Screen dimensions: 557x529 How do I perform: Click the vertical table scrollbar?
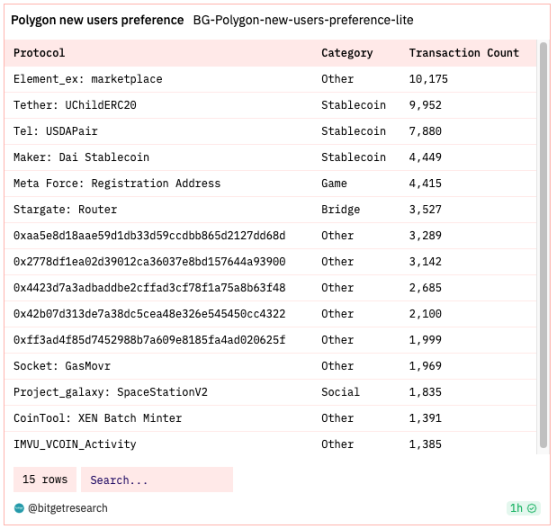pos(543,245)
